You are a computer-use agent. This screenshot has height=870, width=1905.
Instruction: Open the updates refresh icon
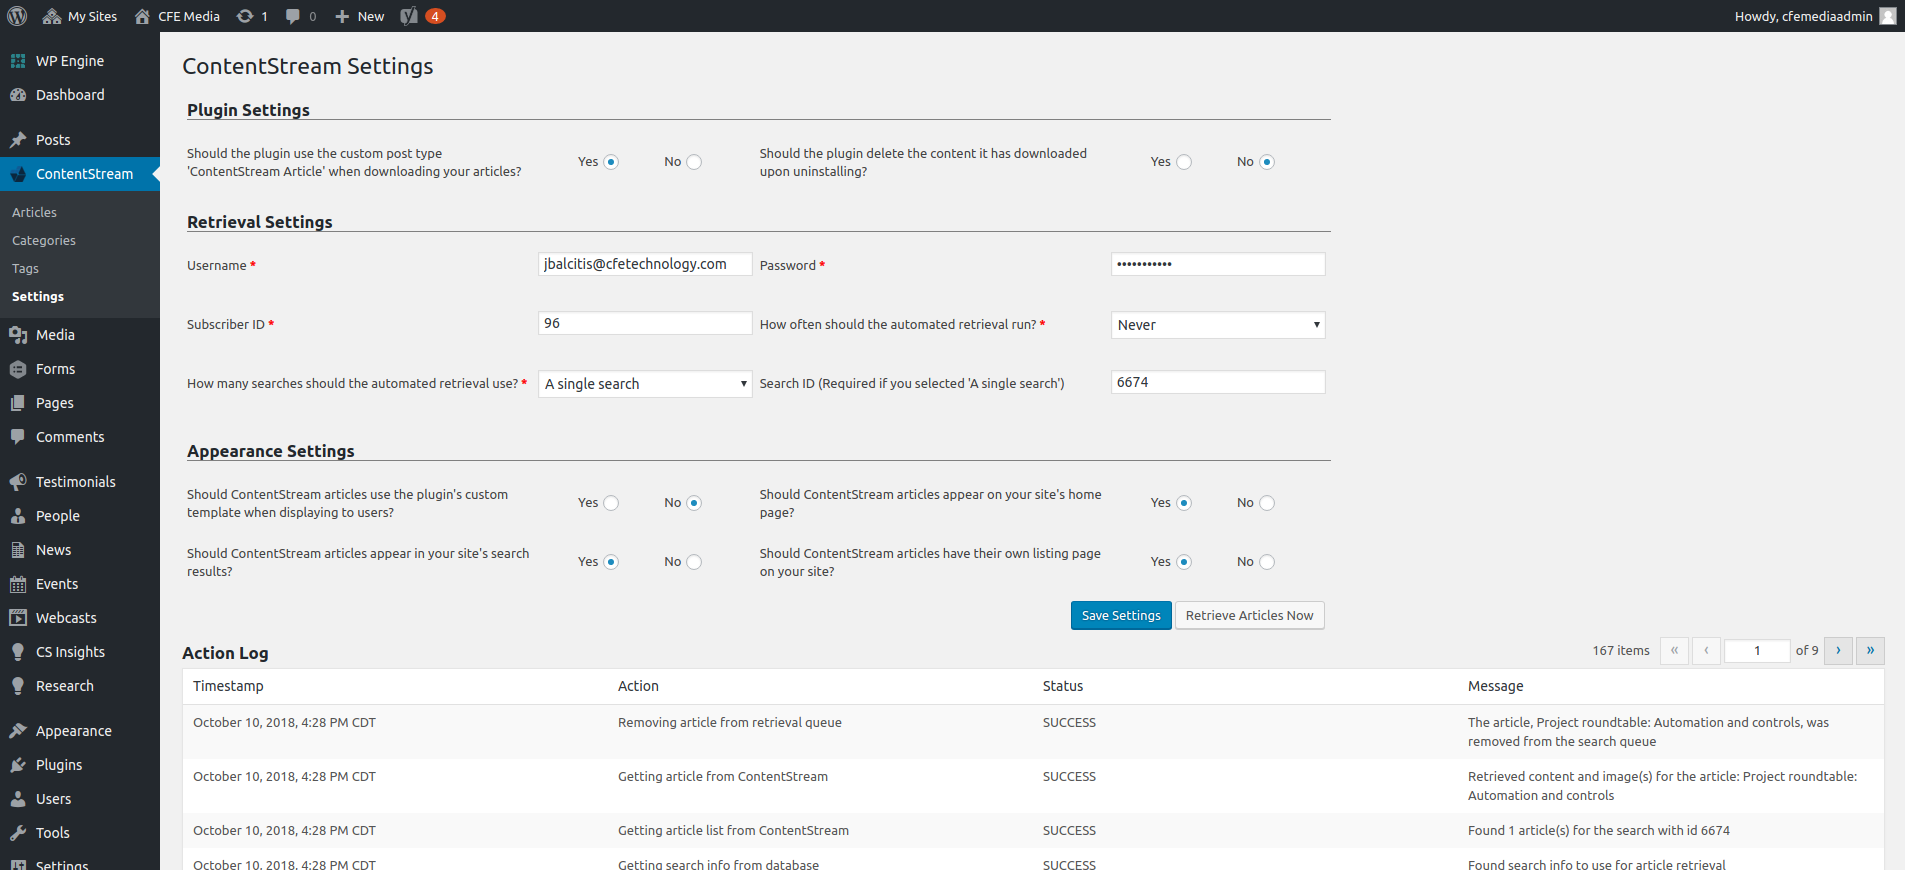pos(245,16)
